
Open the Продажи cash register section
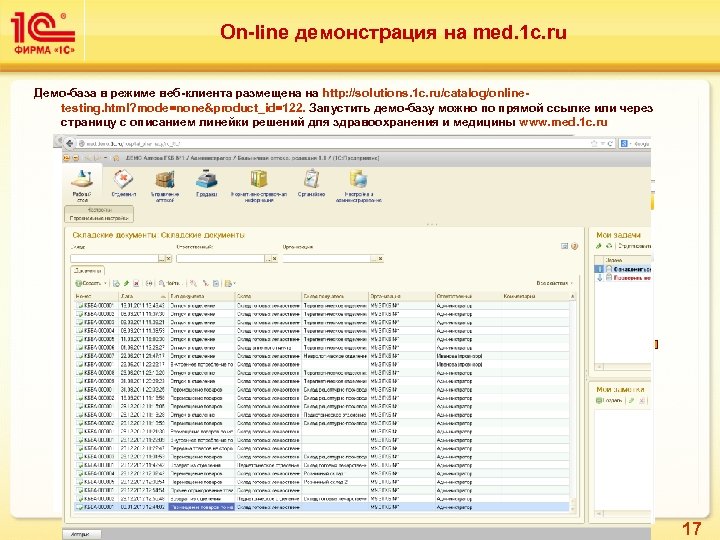tap(207, 184)
